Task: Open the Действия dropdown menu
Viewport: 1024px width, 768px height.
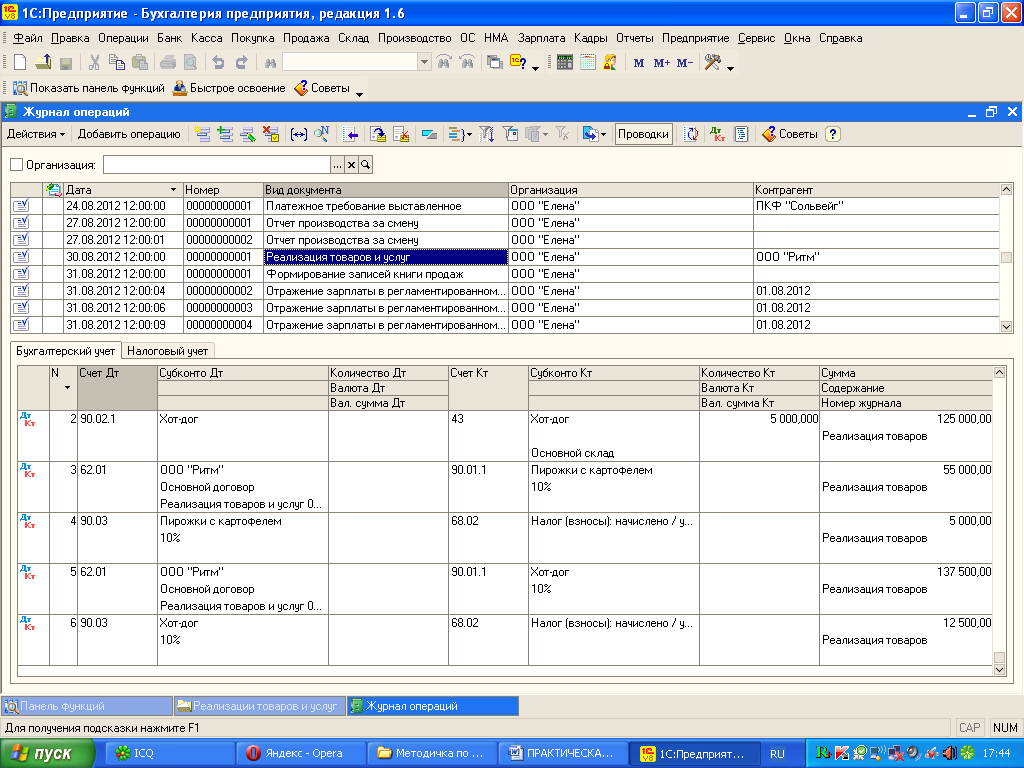Action: click(36, 135)
